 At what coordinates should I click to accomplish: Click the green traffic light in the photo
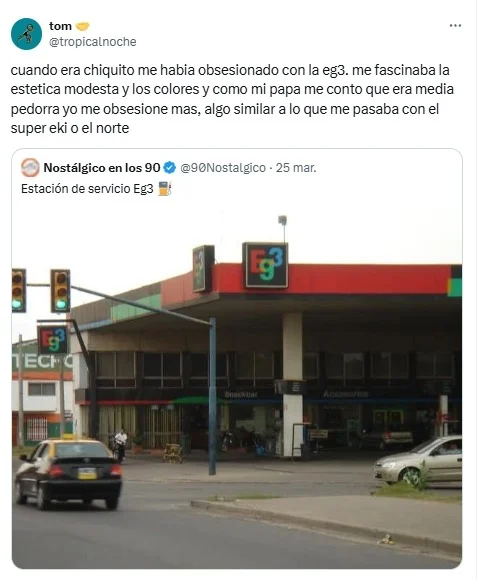pyautogui.click(x=60, y=291)
